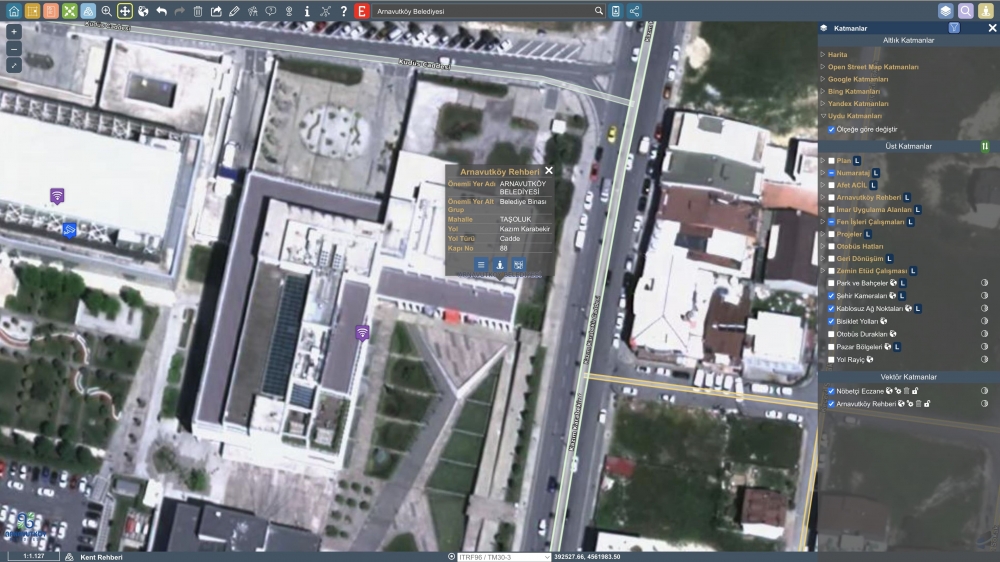Screen dimensions: 1000x562
Task: Adjust opacity icon for Şehir Kameraları layer
Action: tap(984, 296)
